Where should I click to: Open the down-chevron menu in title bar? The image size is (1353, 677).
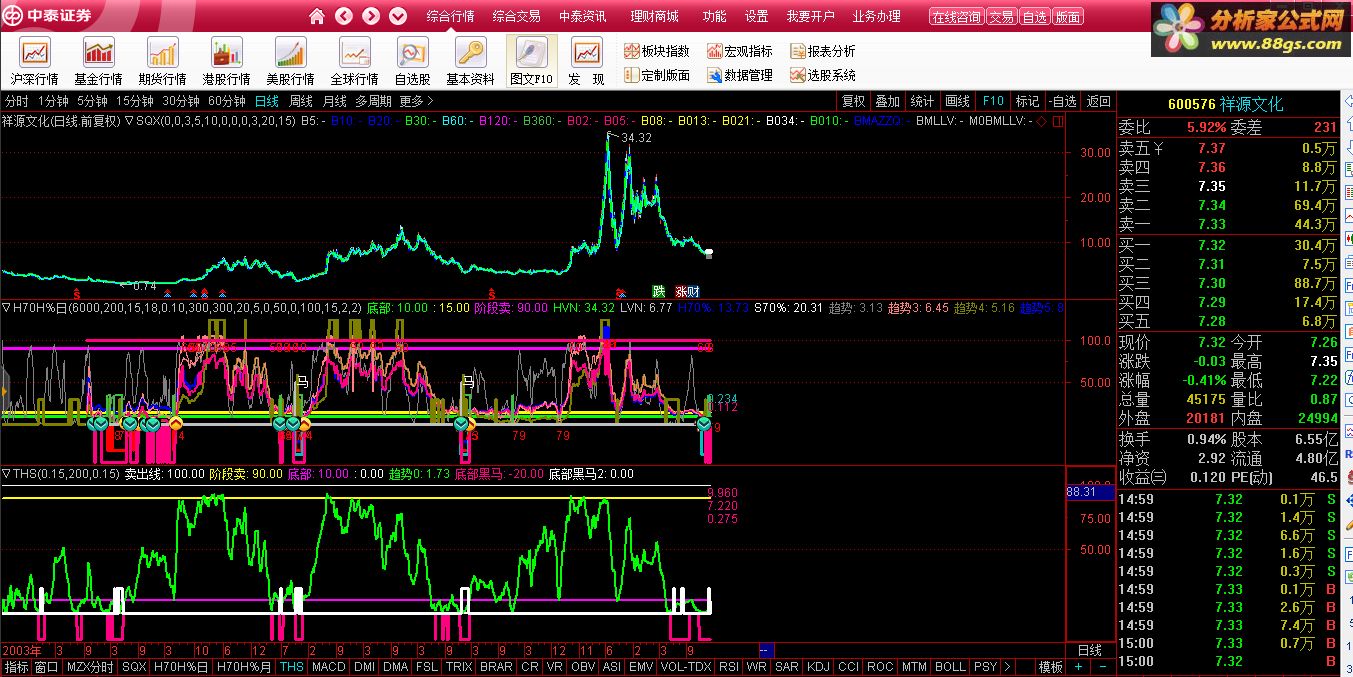click(398, 16)
